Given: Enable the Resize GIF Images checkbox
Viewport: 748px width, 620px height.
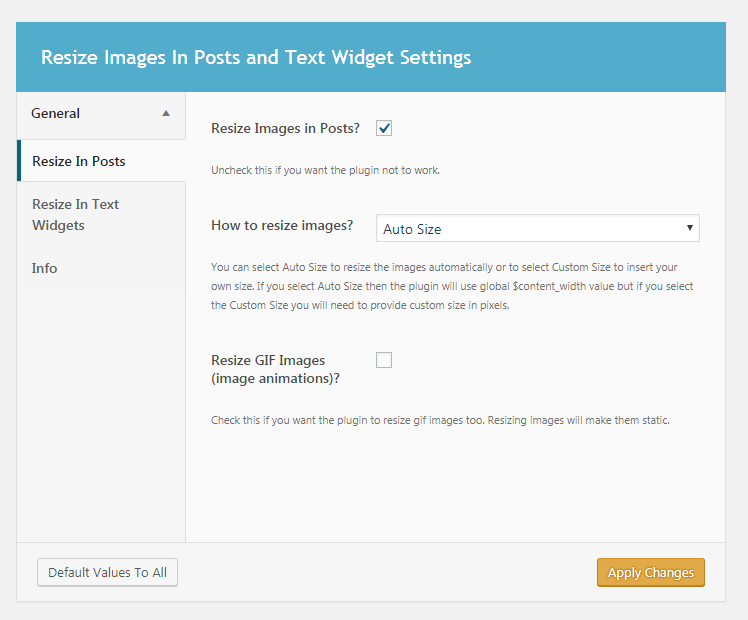Looking at the screenshot, I should pos(384,360).
